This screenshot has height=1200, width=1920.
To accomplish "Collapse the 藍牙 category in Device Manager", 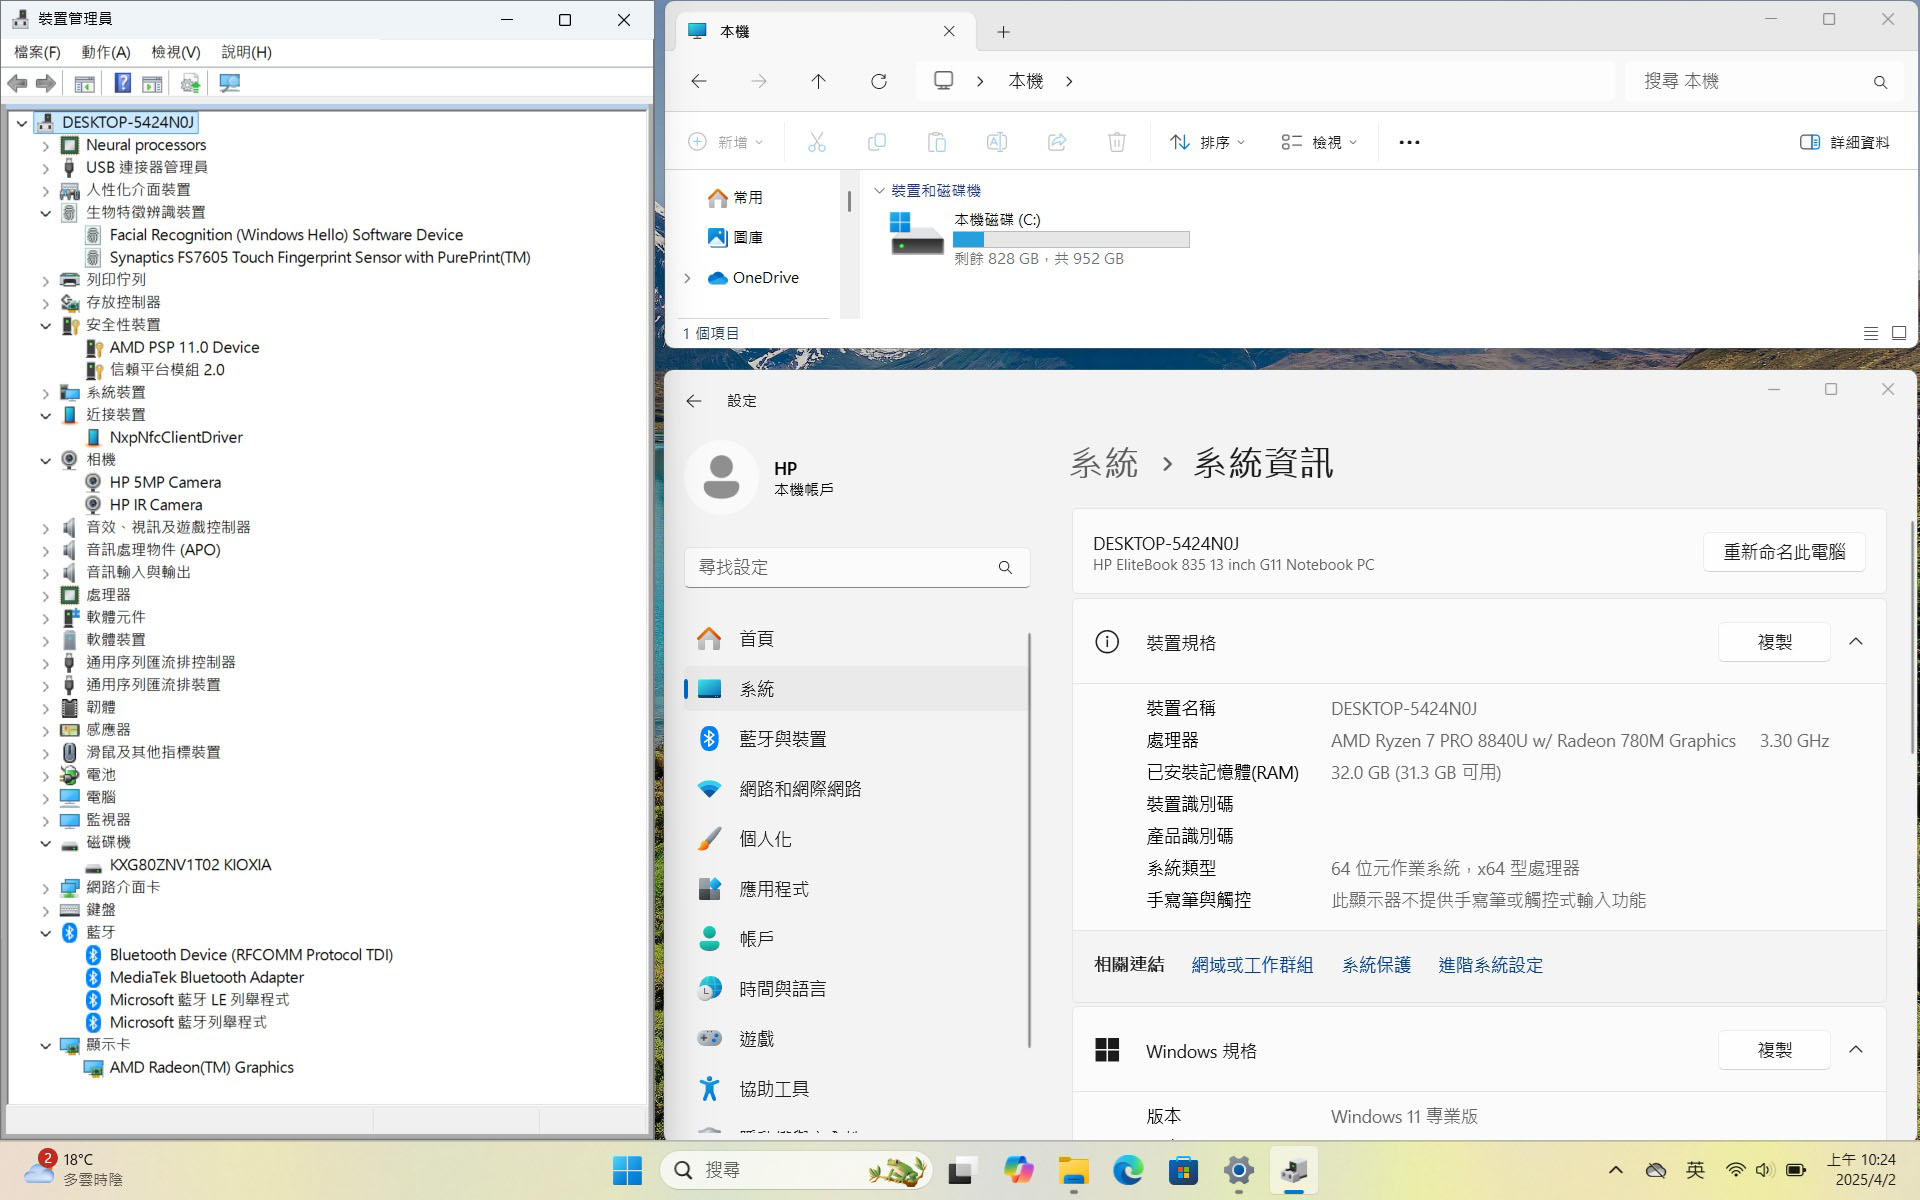I will 45,932.
